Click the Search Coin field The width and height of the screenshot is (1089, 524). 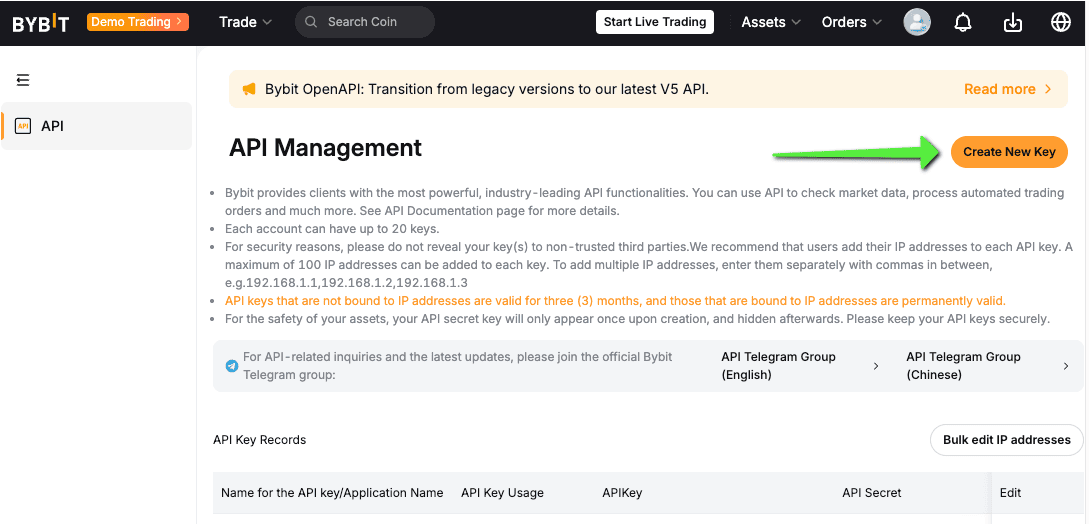pyautogui.click(x=365, y=22)
